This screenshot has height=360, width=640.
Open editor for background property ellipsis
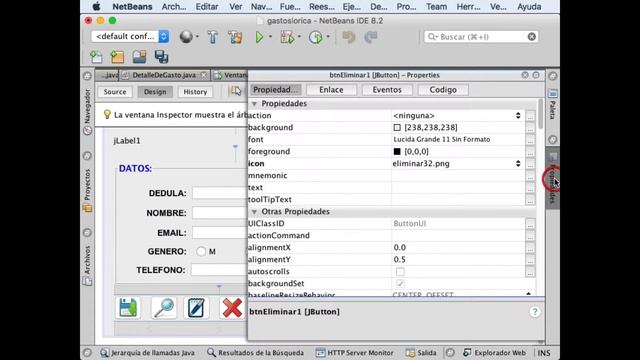(x=530, y=128)
